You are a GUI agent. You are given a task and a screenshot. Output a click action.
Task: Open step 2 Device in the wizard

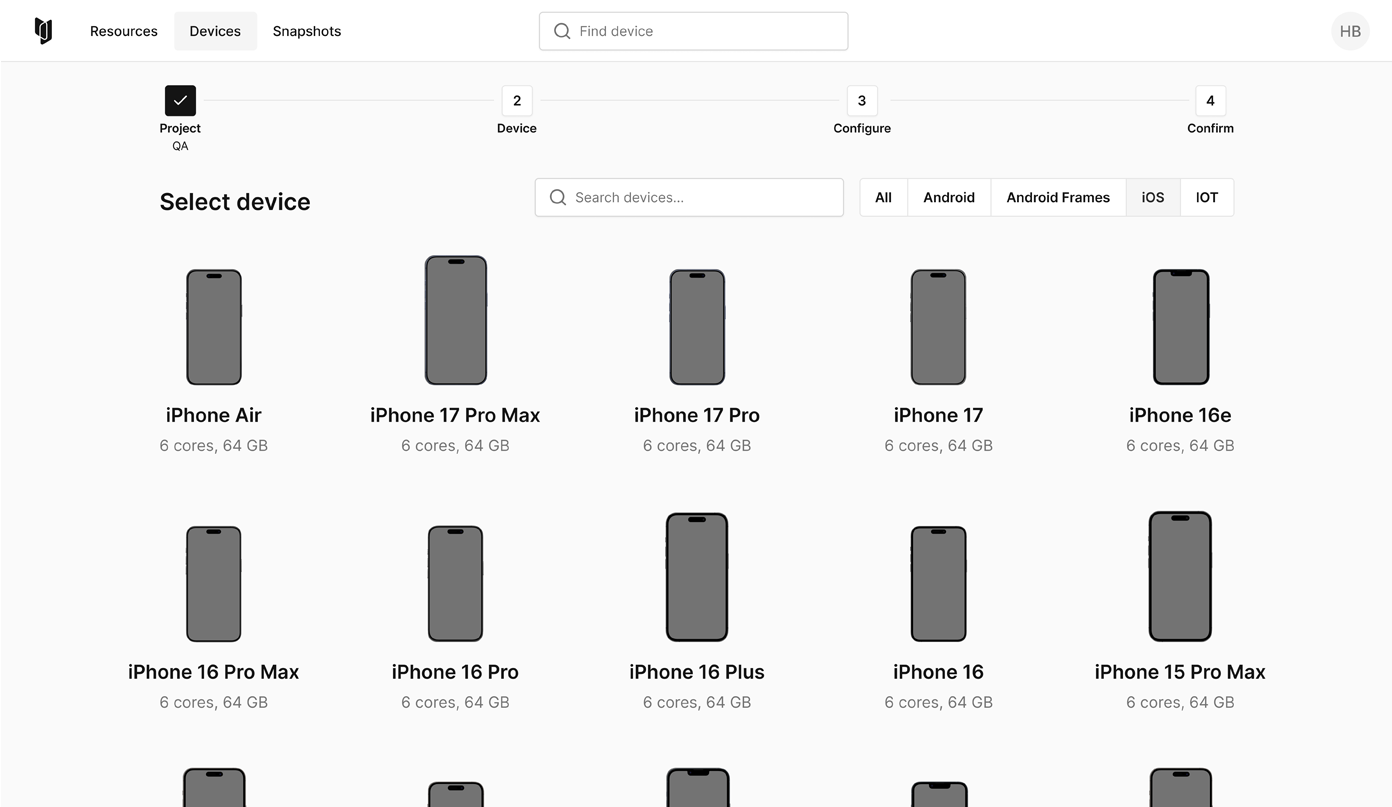coord(516,100)
